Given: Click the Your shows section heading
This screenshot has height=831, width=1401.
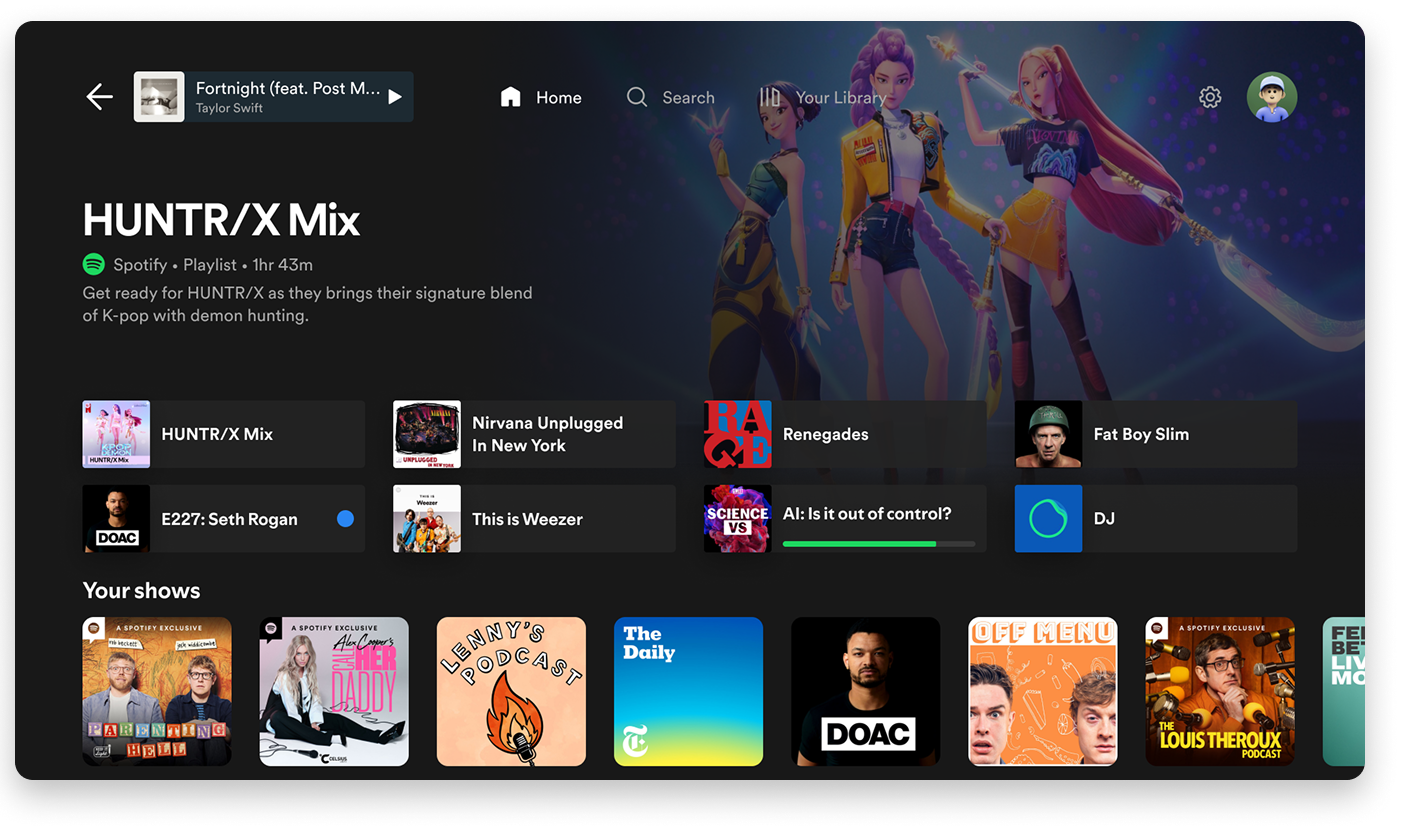Looking at the screenshot, I should click(x=142, y=591).
